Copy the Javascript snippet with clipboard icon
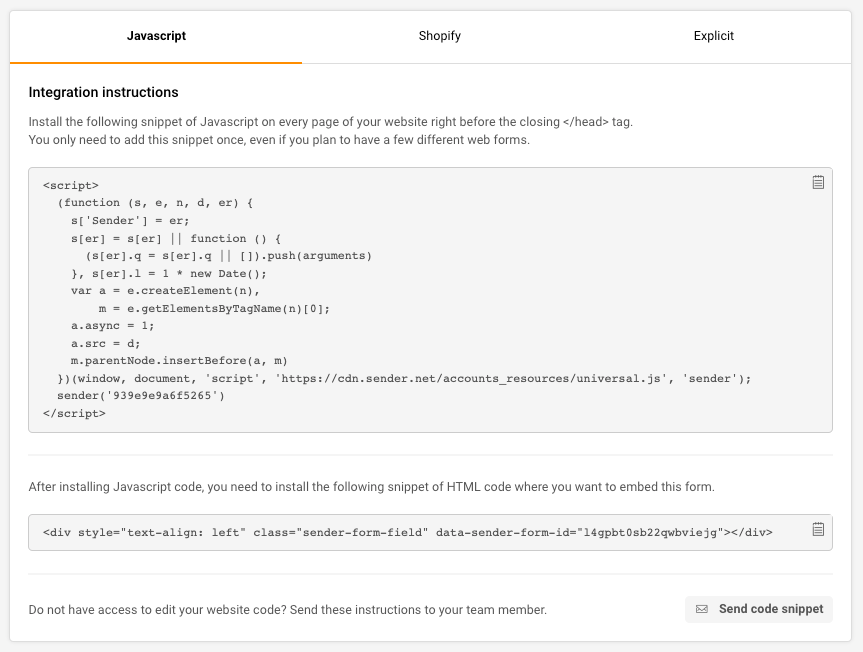The height and width of the screenshot is (652, 863). coord(818,182)
